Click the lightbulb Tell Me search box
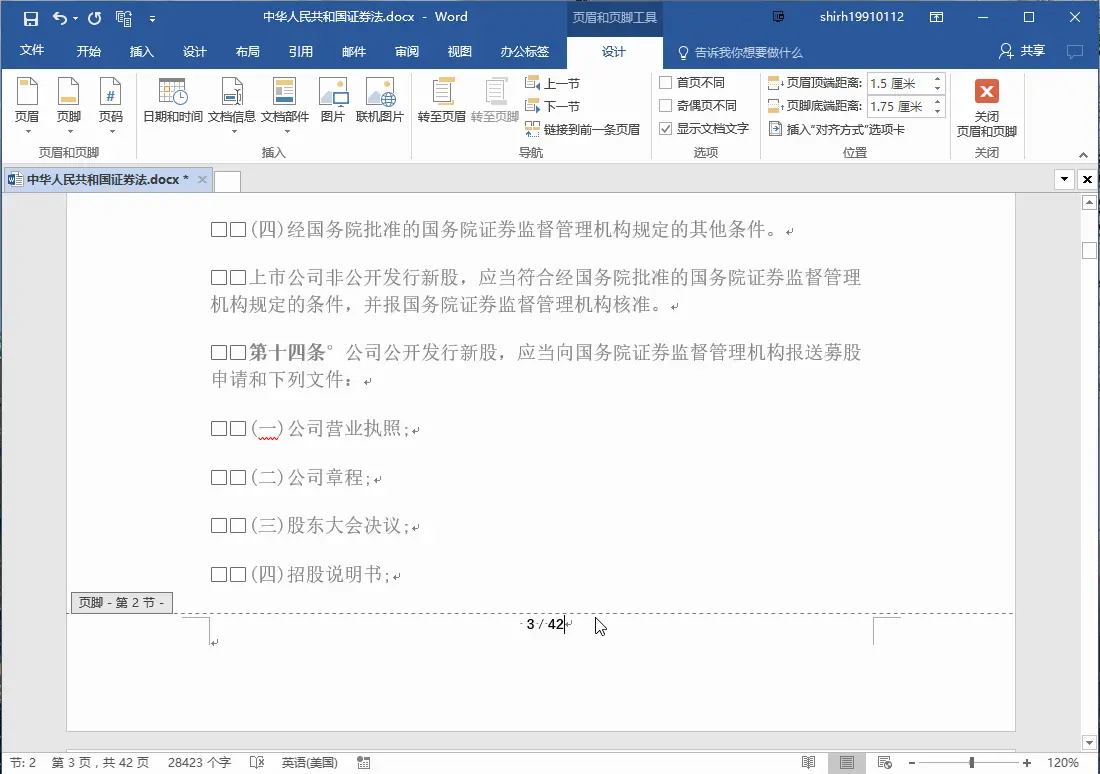The height and width of the screenshot is (774, 1100). pyautogui.click(x=740, y=53)
